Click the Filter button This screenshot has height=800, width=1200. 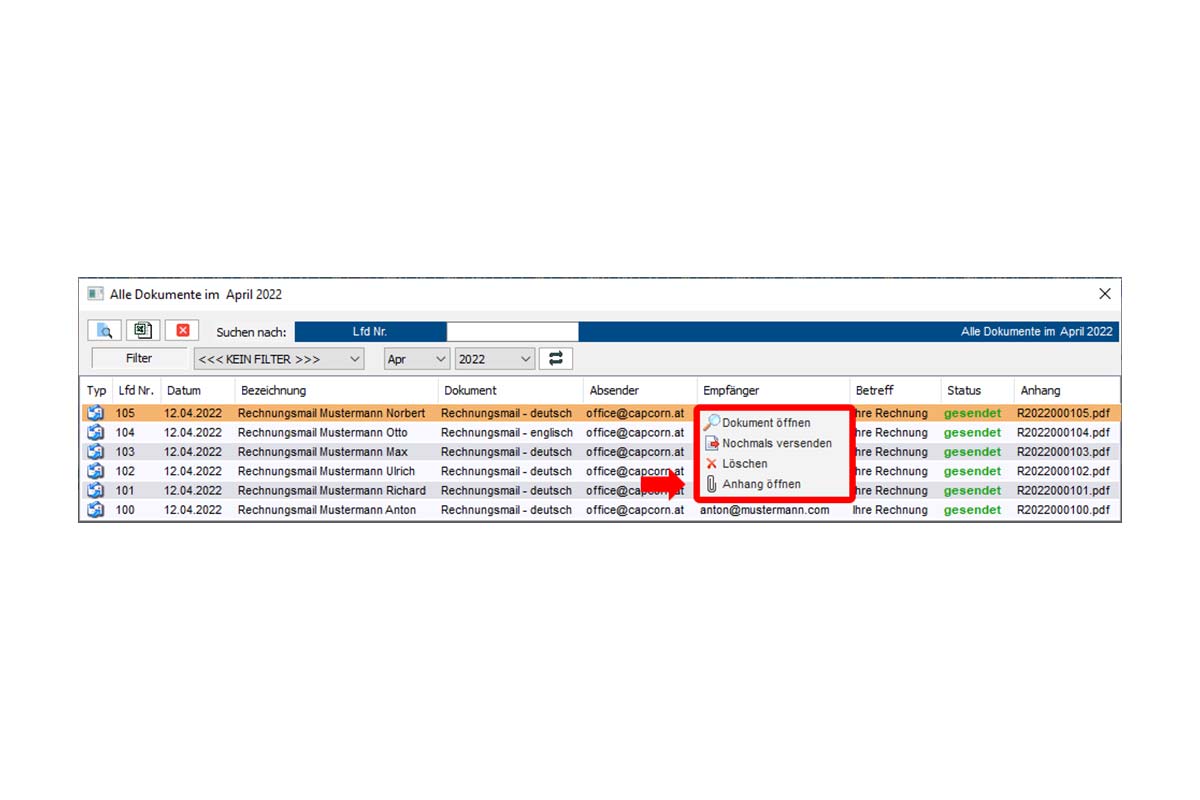point(139,358)
